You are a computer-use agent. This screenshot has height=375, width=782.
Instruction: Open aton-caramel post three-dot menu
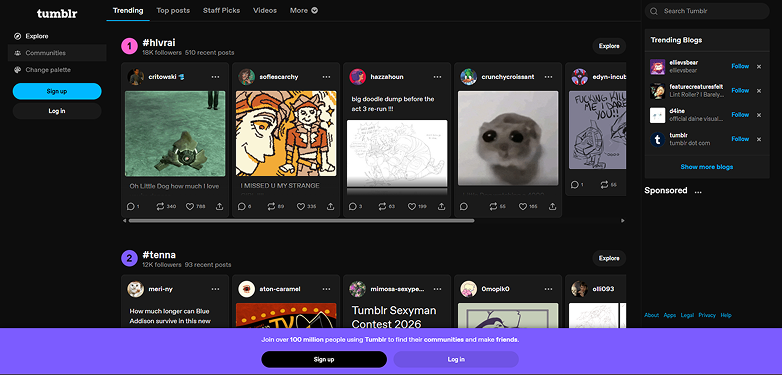326,289
